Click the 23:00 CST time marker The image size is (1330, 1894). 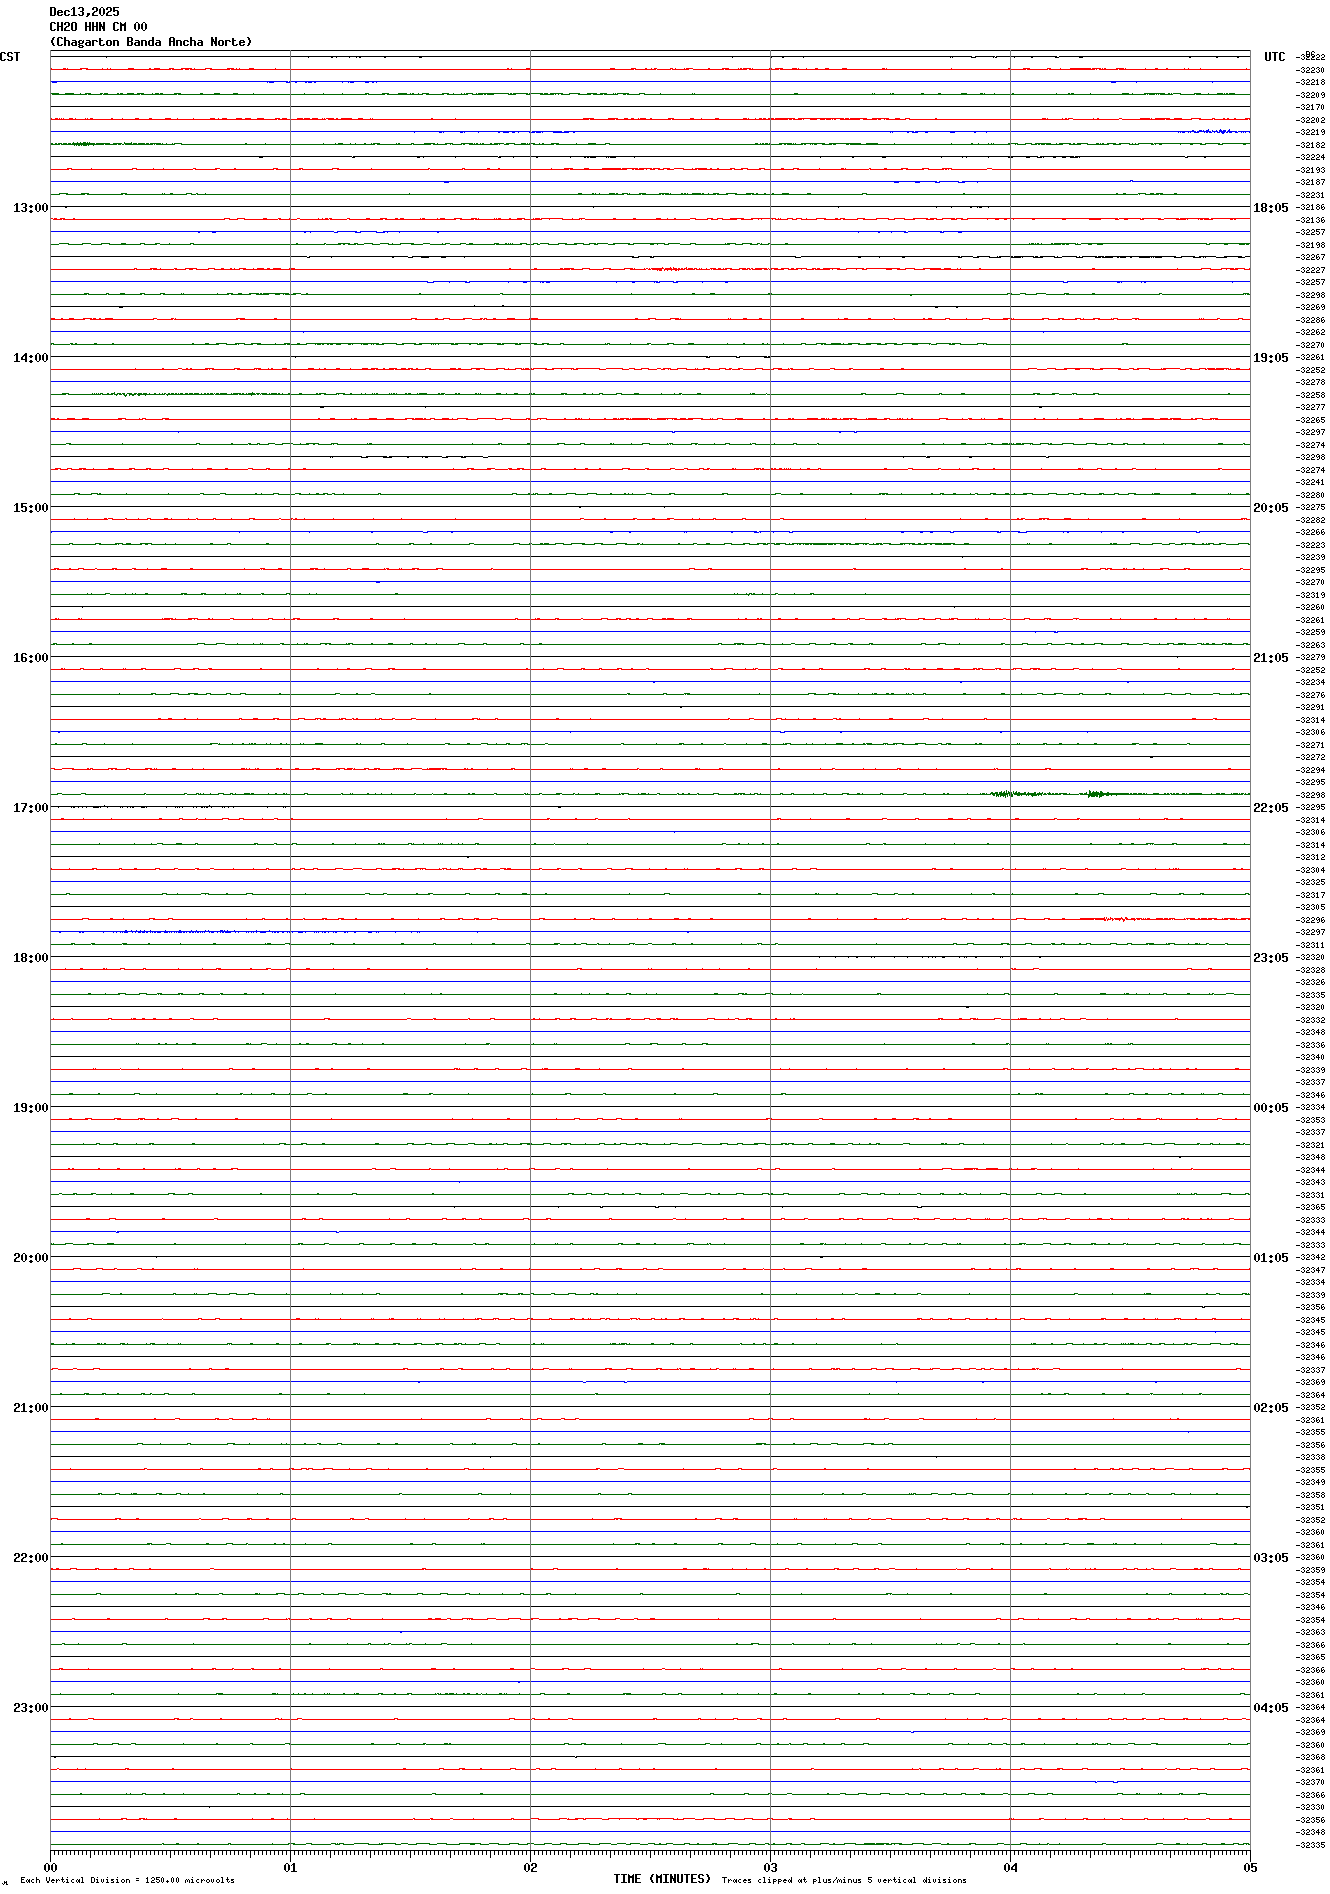[30, 1708]
